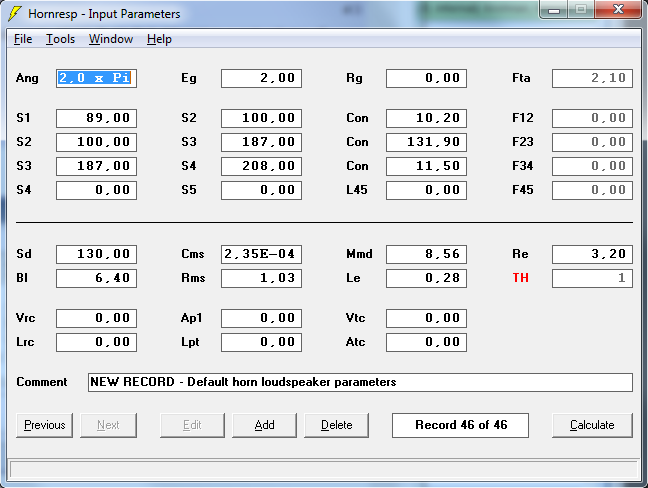Select the TH field showing 1
The width and height of the screenshot is (648, 488).
click(592, 278)
